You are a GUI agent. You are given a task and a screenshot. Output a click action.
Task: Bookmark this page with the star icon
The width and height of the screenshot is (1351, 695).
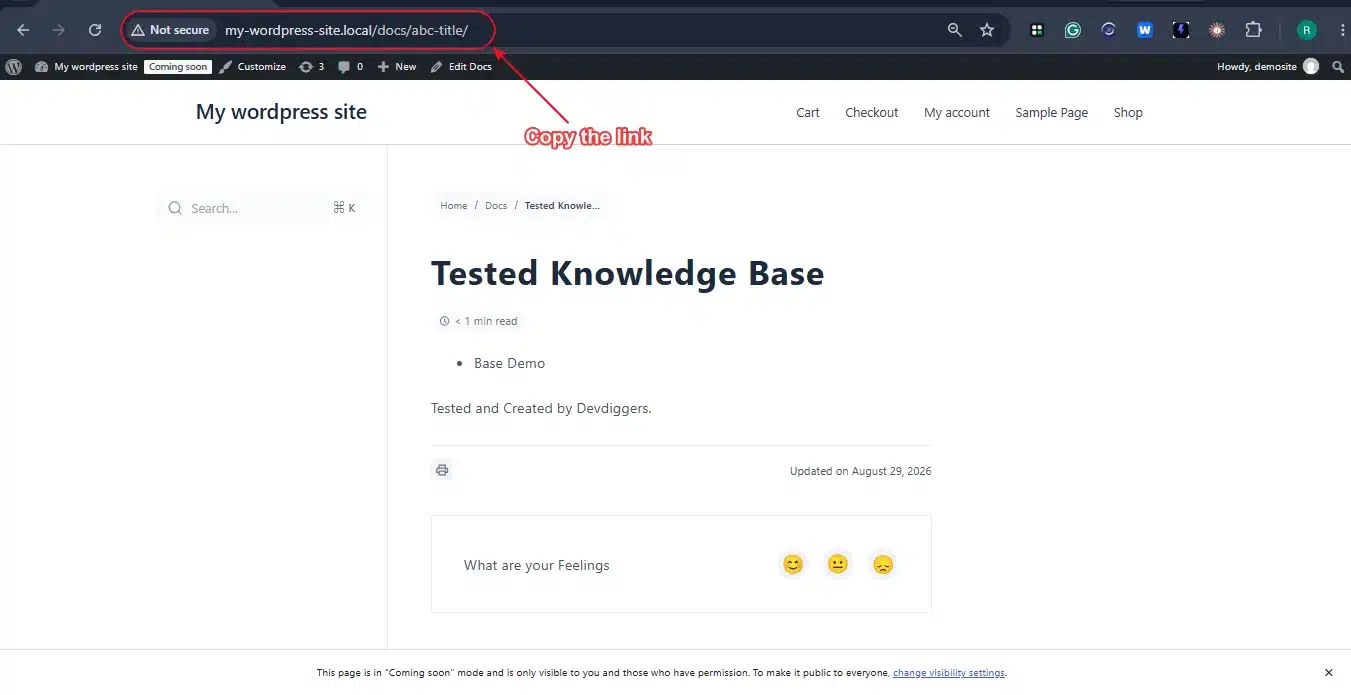[987, 30]
